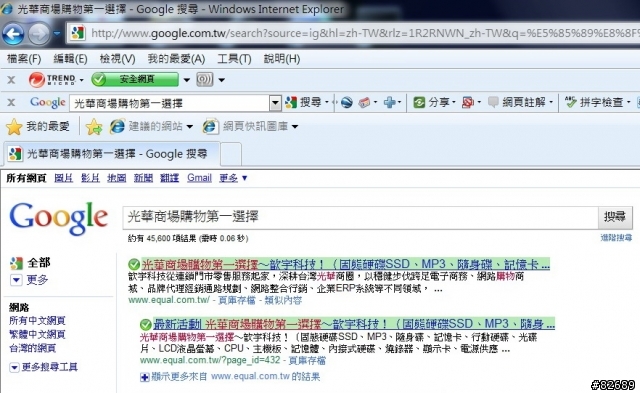Click green safety check icon on 最新活動 result
The height and width of the screenshot is (393, 640).
click(145, 325)
